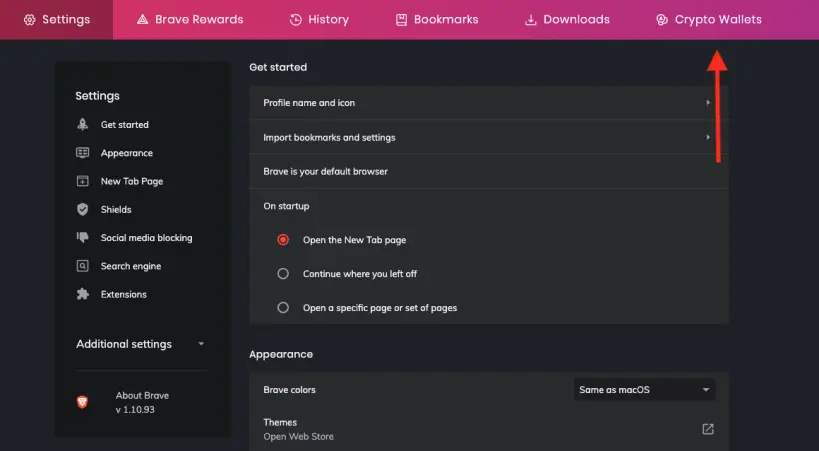Viewport: 819px width, 451px height.
Task: Click the On startup label
Action: coord(286,206)
